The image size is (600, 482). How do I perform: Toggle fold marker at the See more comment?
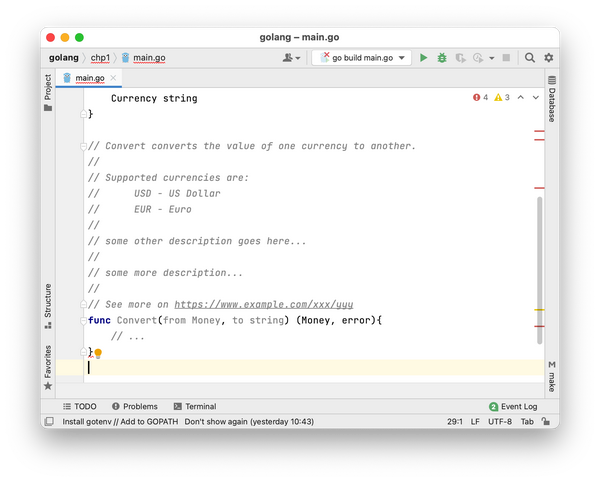click(83, 305)
